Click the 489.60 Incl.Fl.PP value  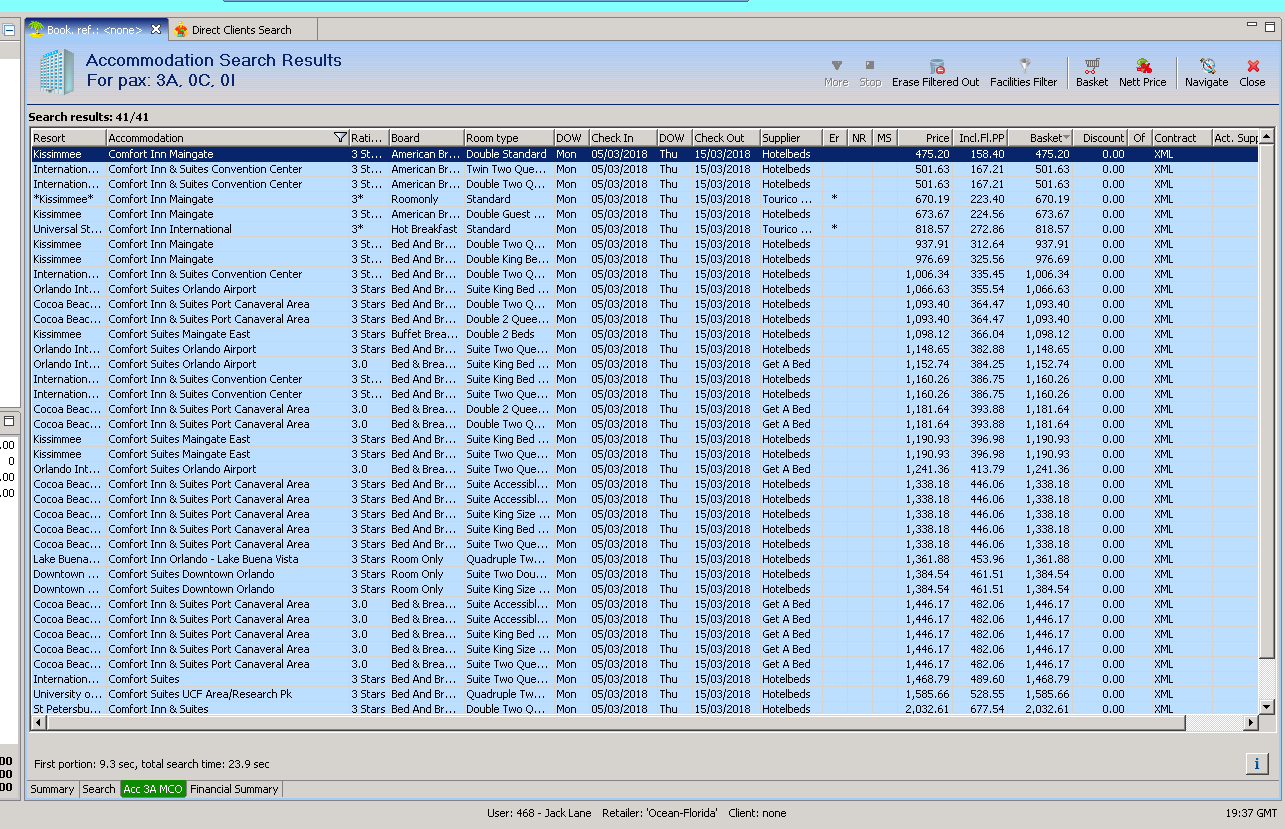987,679
